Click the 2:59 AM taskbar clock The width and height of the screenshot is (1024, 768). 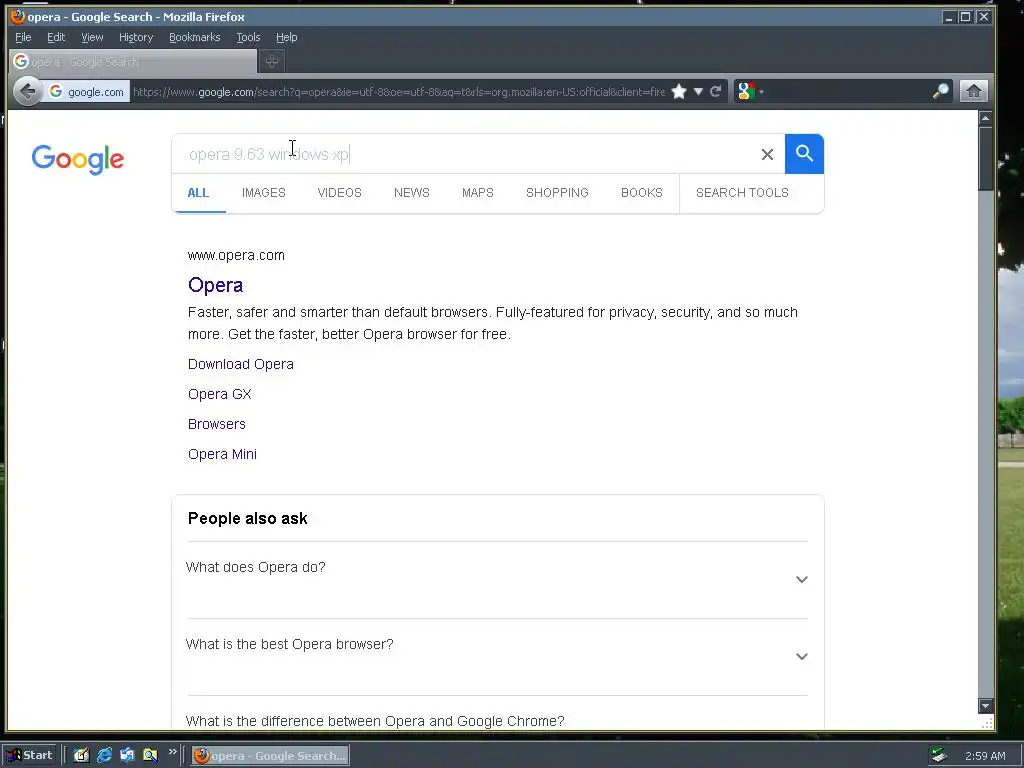click(985, 756)
